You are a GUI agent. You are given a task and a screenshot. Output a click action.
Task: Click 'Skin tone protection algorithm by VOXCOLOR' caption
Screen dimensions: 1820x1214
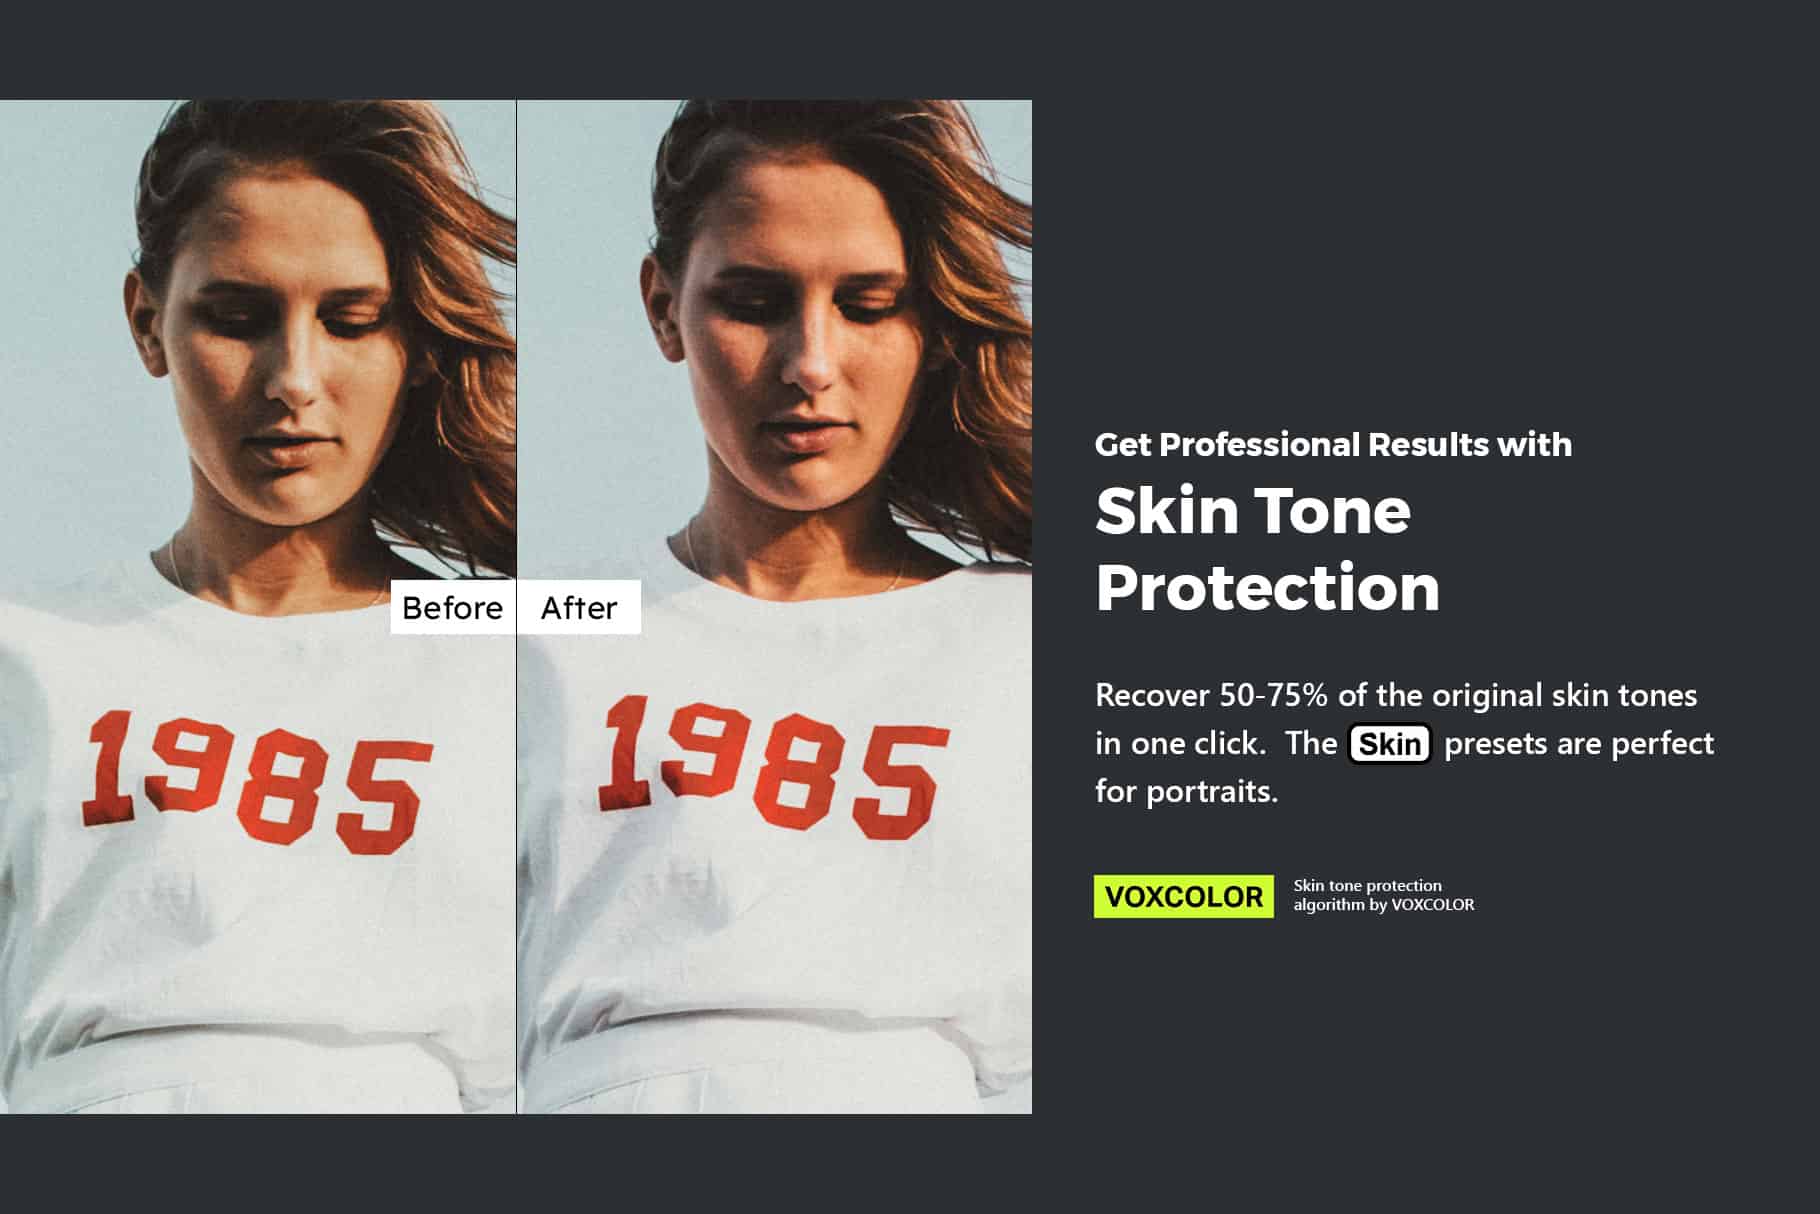pos(1384,895)
